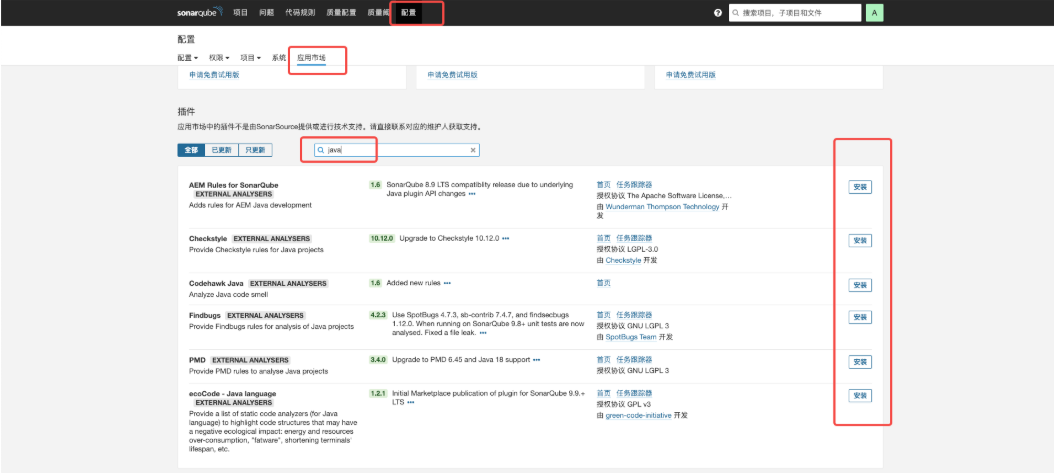Open 质量阈 in the top navigation bar
Viewport: 1054px width, 473px height.
[378, 13]
